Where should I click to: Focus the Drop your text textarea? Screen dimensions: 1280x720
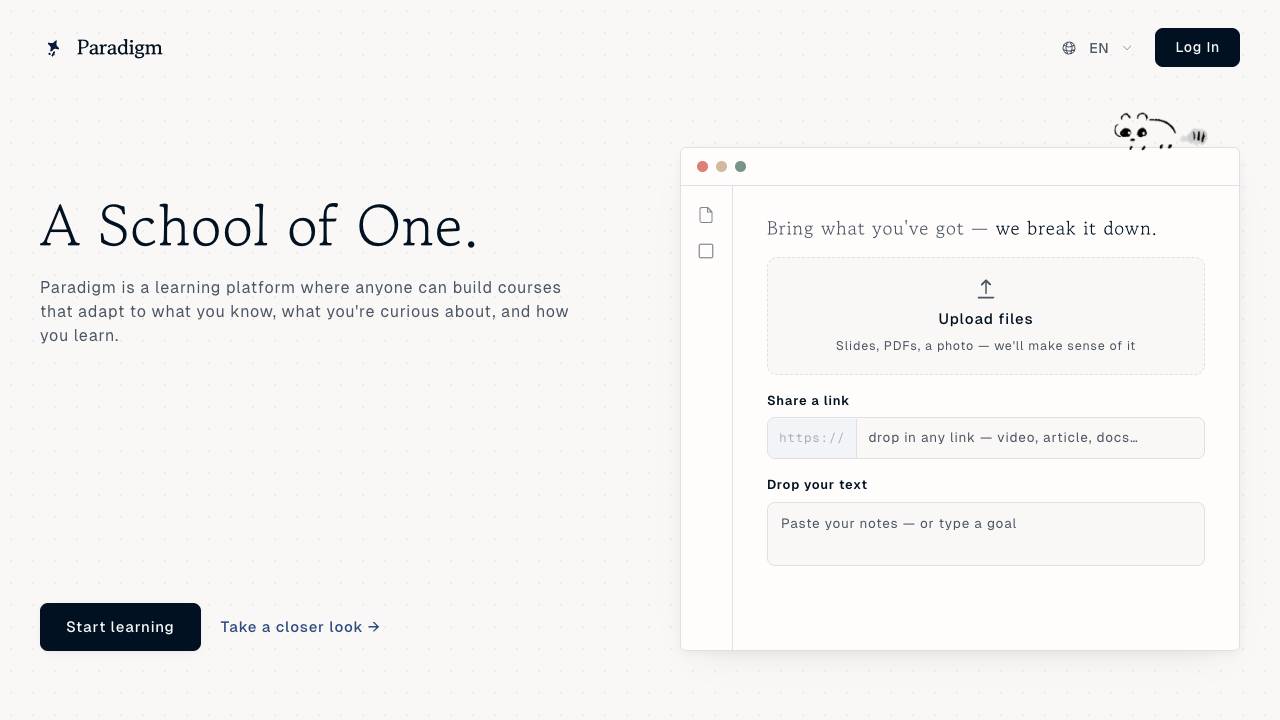click(986, 534)
